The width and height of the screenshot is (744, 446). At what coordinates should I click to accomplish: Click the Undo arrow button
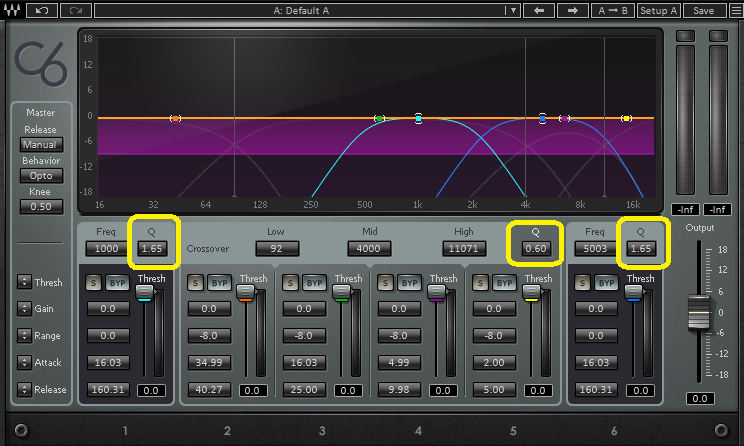[41, 10]
